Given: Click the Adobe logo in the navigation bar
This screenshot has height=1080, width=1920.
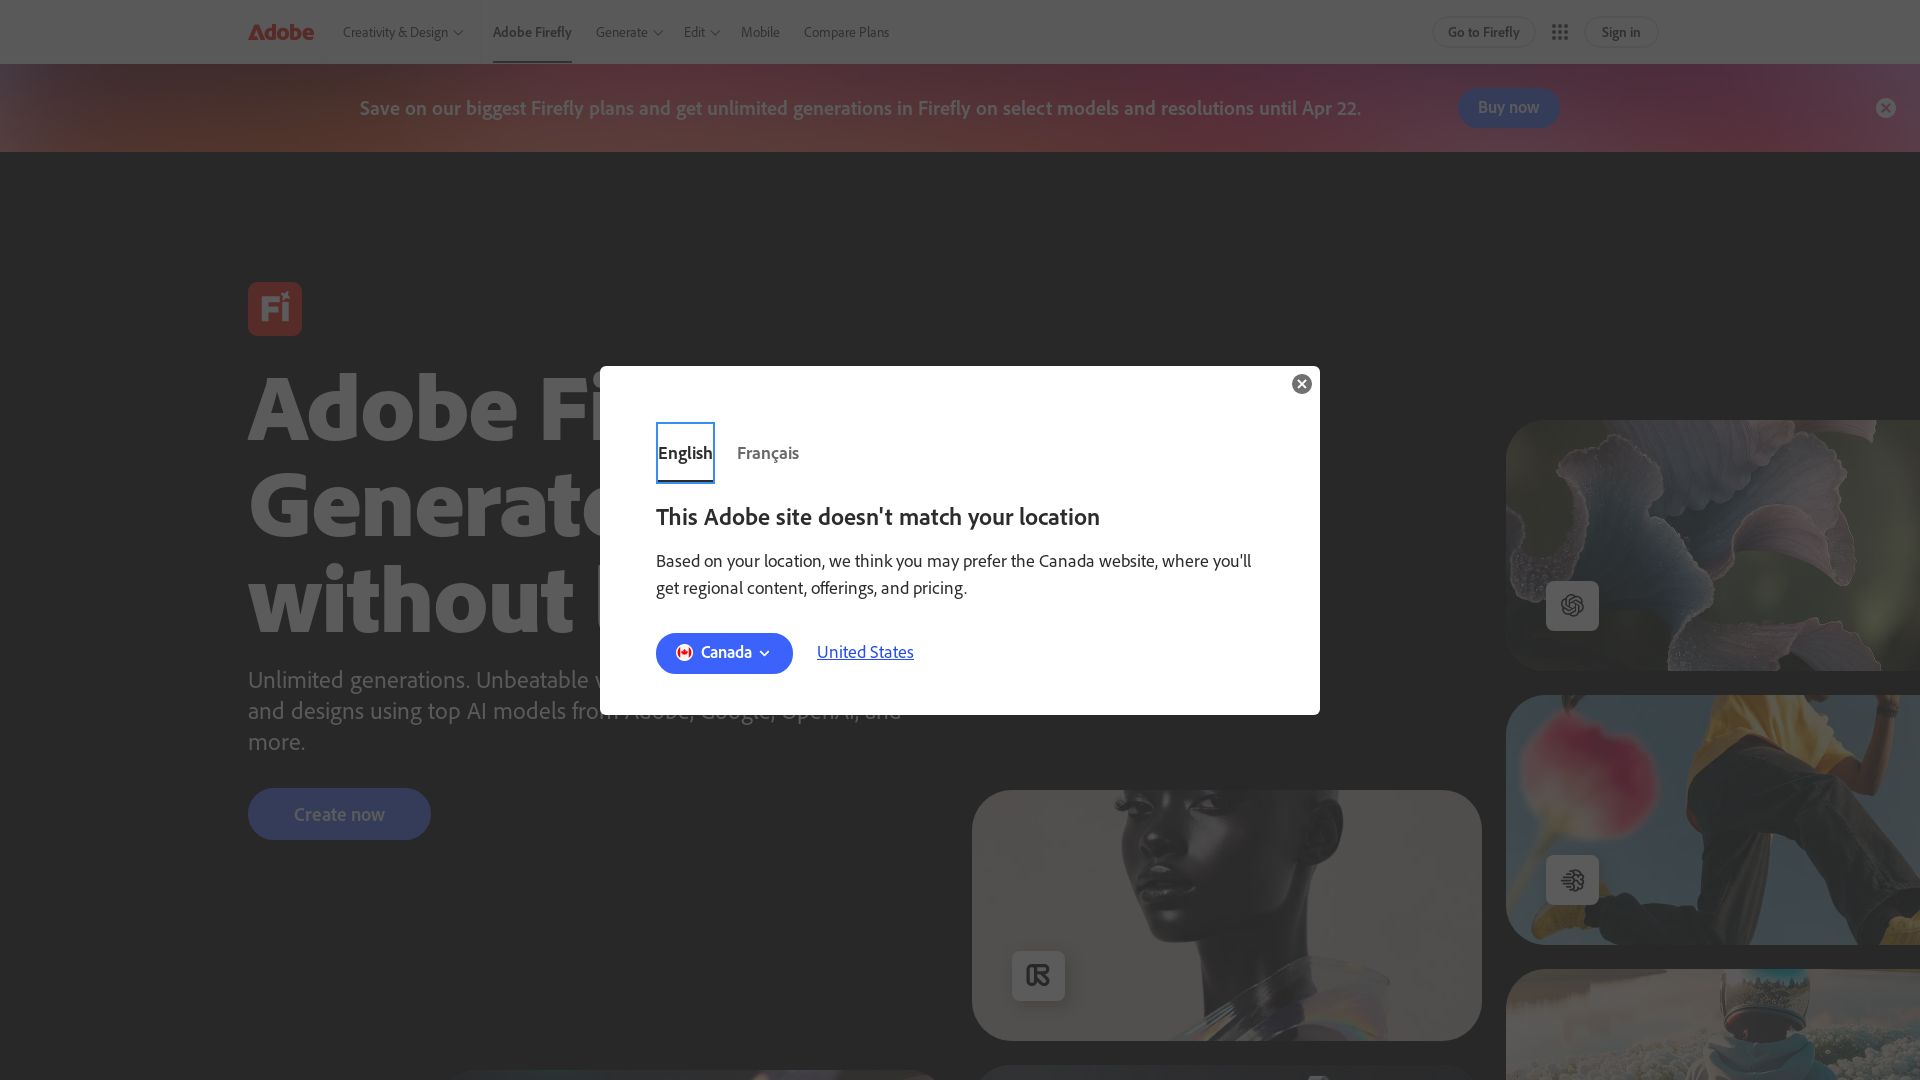Looking at the screenshot, I should pos(281,32).
